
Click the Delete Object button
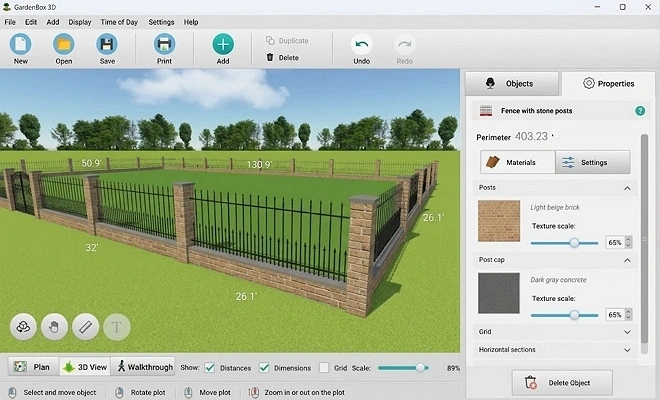click(x=562, y=382)
